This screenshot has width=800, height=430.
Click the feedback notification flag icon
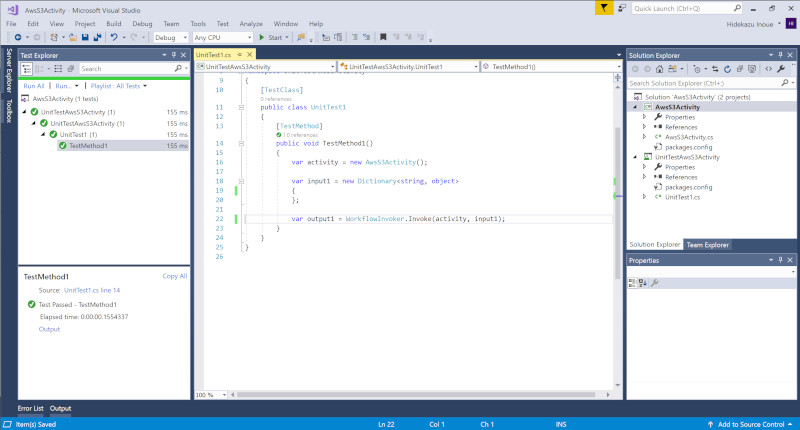605,8
